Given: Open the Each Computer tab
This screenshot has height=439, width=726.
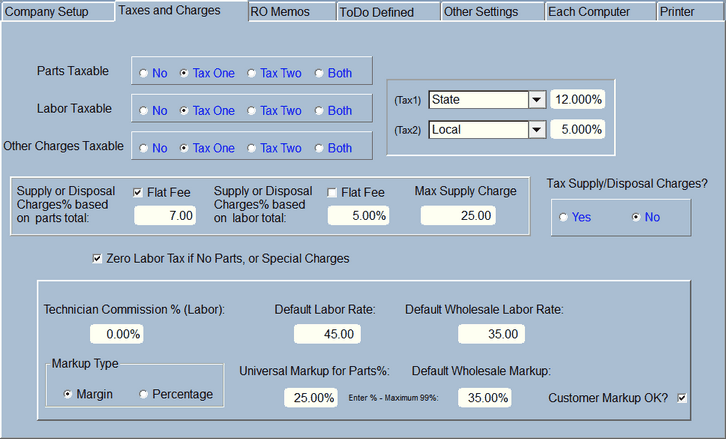Looking at the screenshot, I should point(600,12).
